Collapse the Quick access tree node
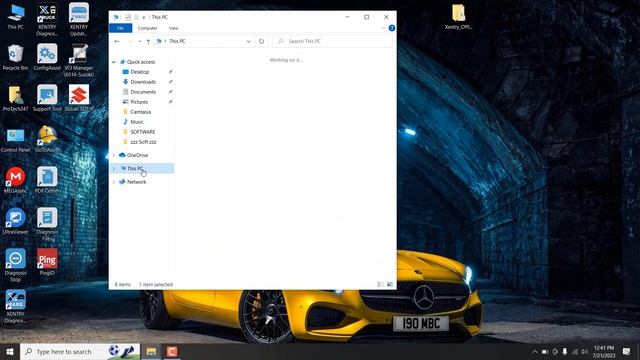 114,62
